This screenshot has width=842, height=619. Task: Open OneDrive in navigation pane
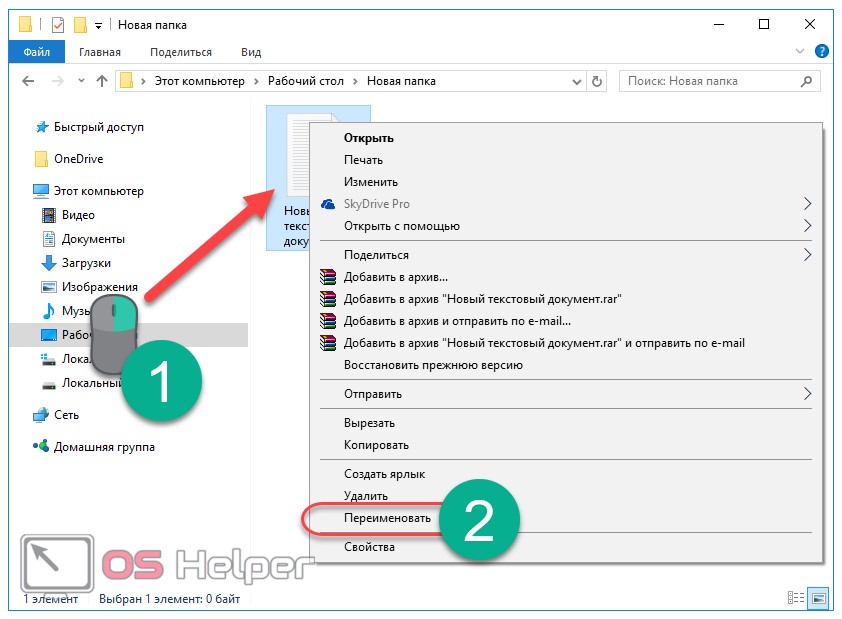pyautogui.click(x=78, y=158)
